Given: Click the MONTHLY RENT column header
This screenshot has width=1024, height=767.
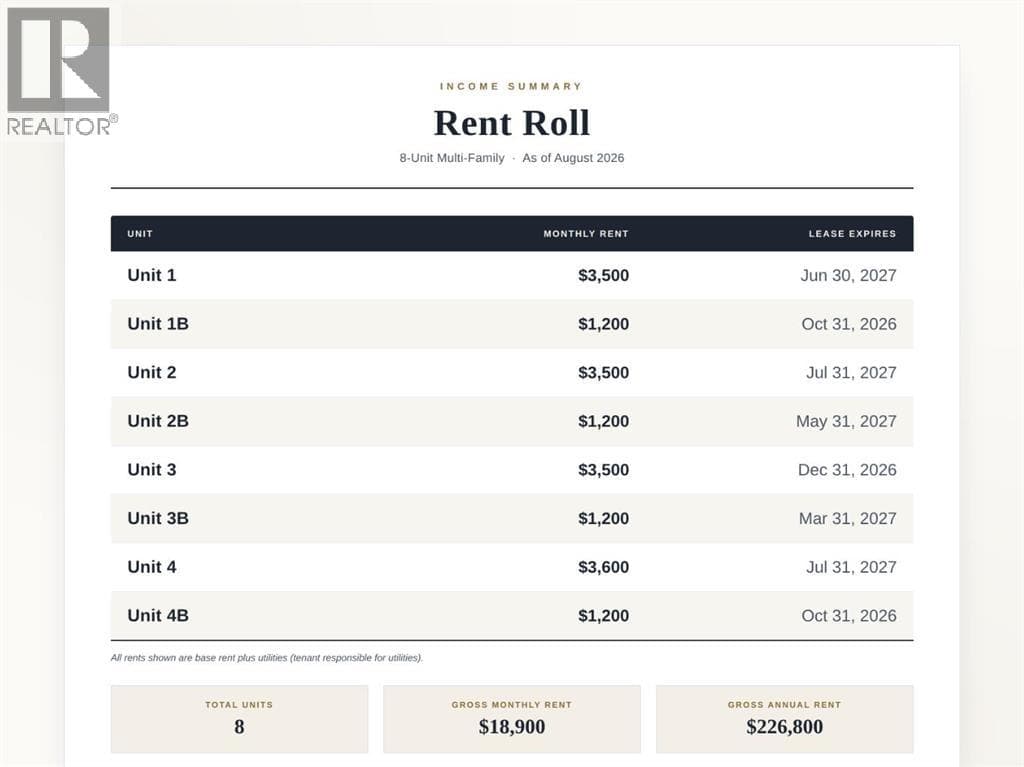Looking at the screenshot, I should [x=586, y=233].
